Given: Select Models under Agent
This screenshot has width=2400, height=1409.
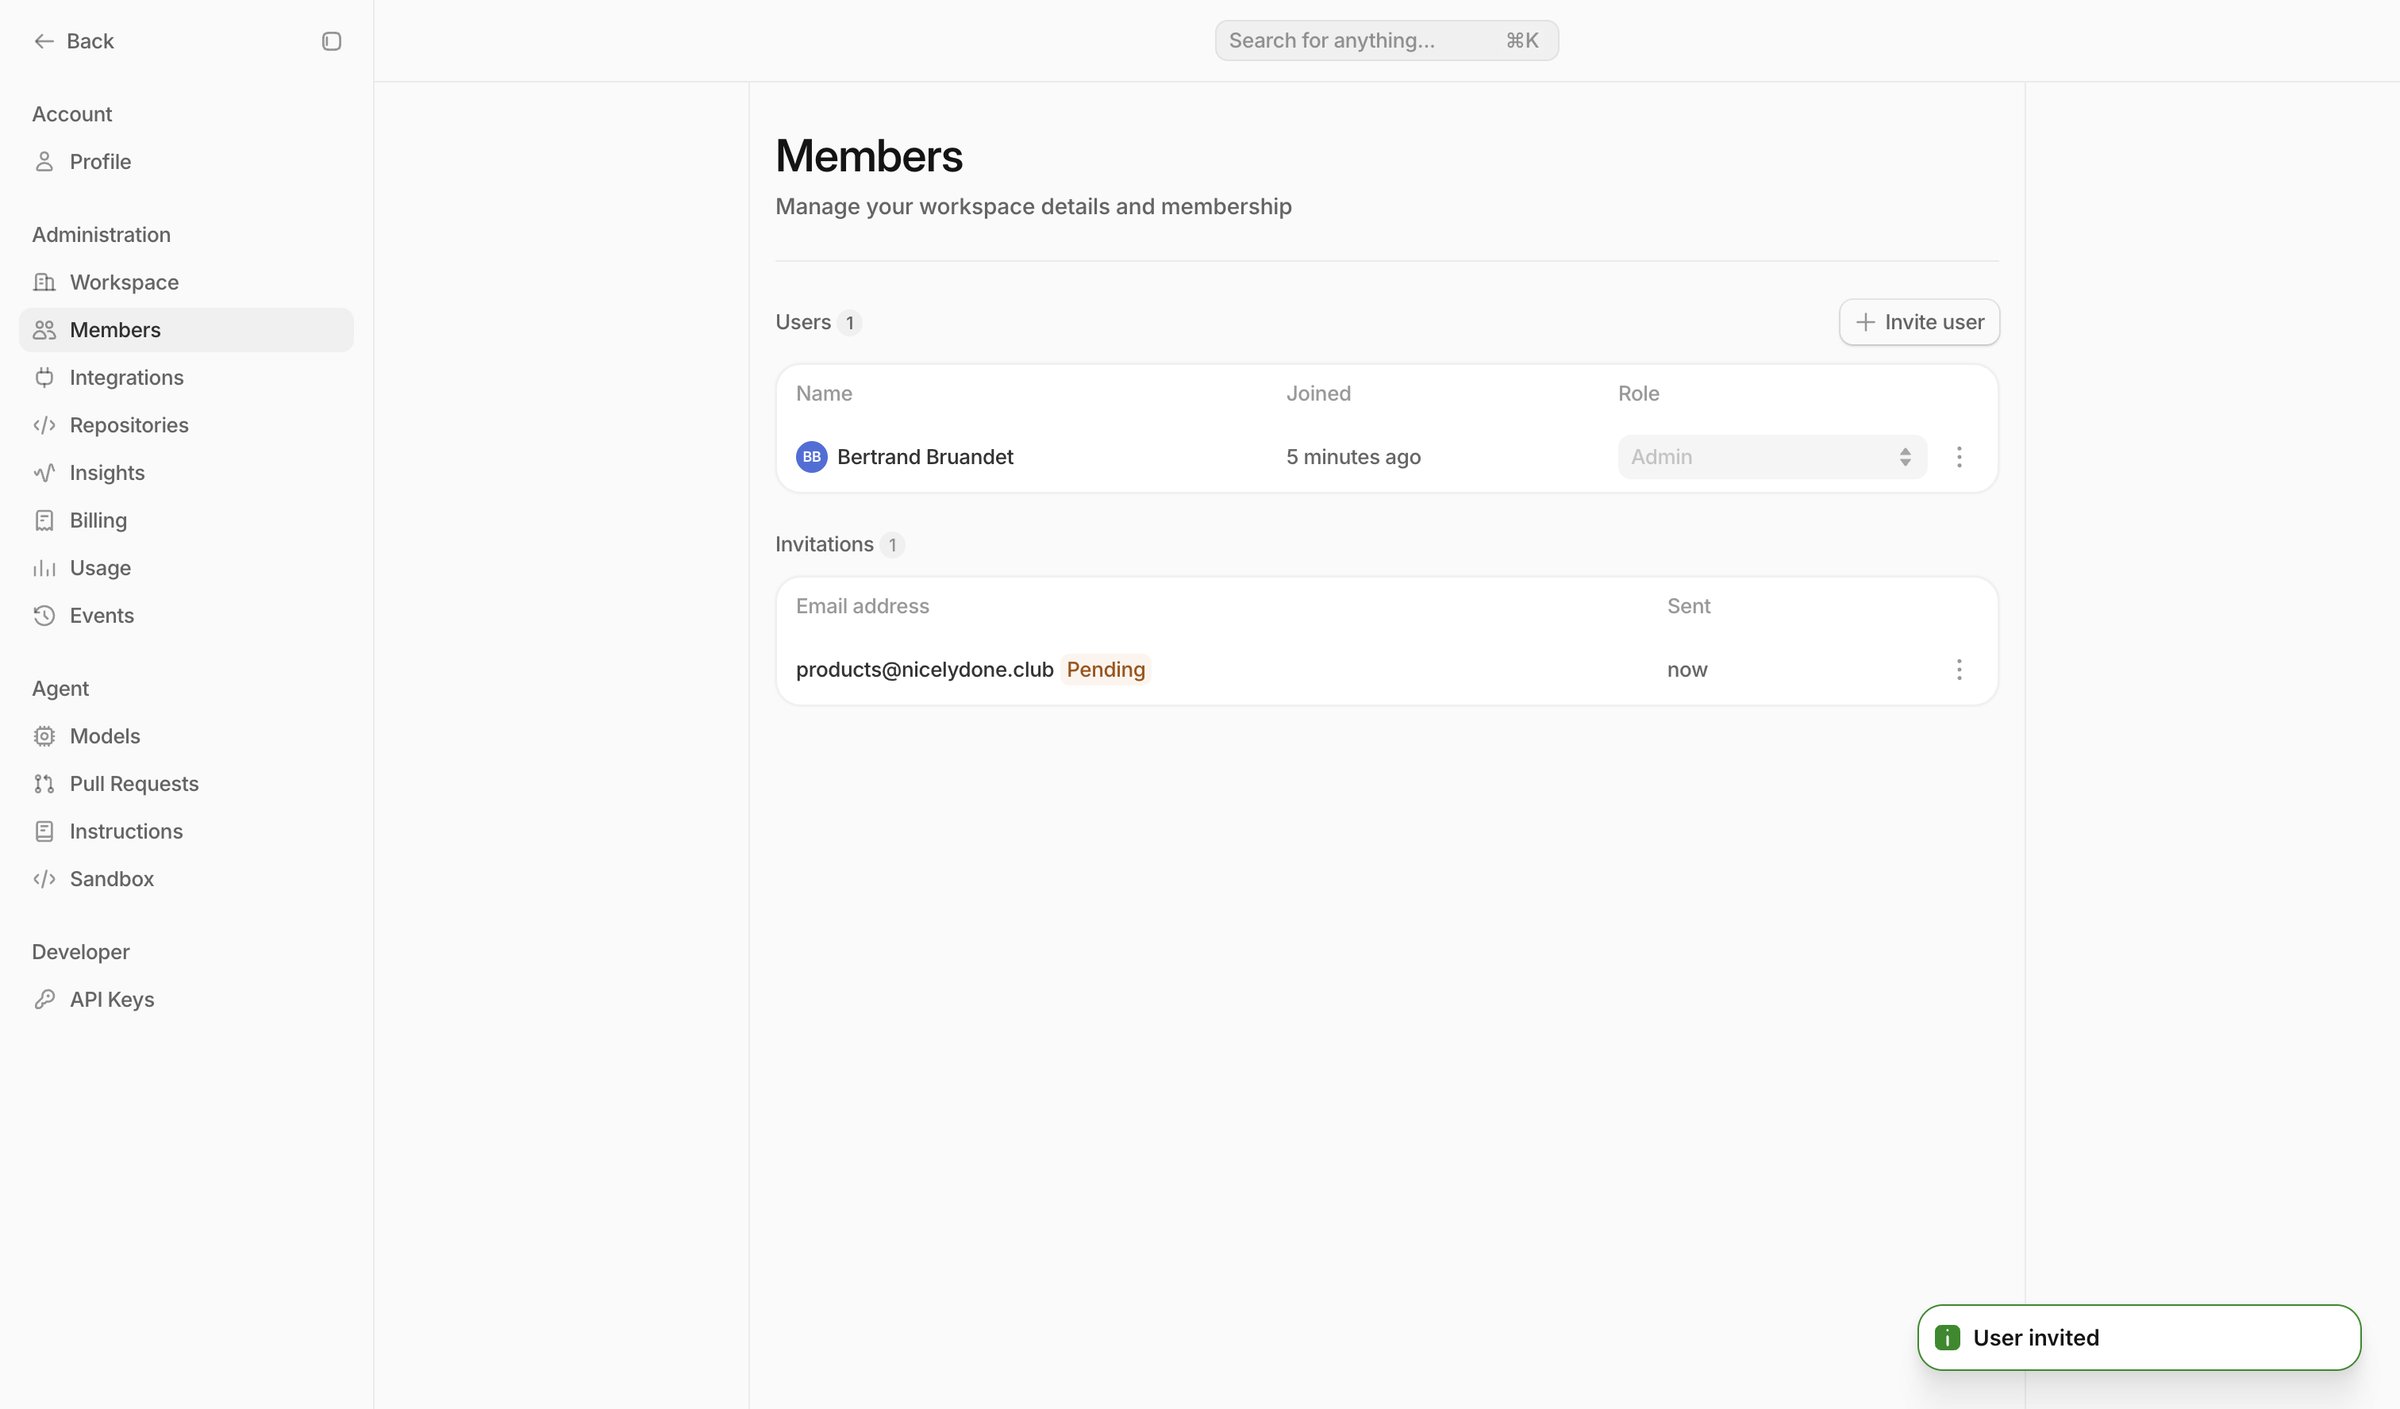Looking at the screenshot, I should coord(186,736).
